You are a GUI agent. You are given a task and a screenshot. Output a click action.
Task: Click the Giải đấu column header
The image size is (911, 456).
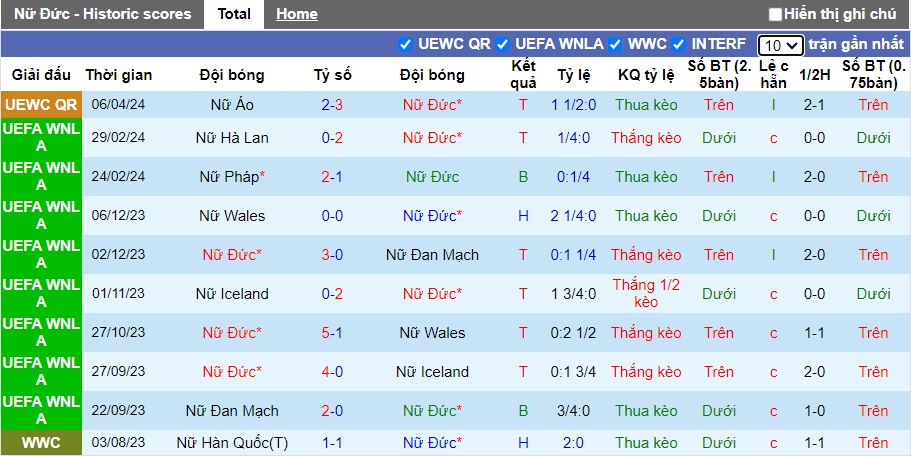click(41, 75)
